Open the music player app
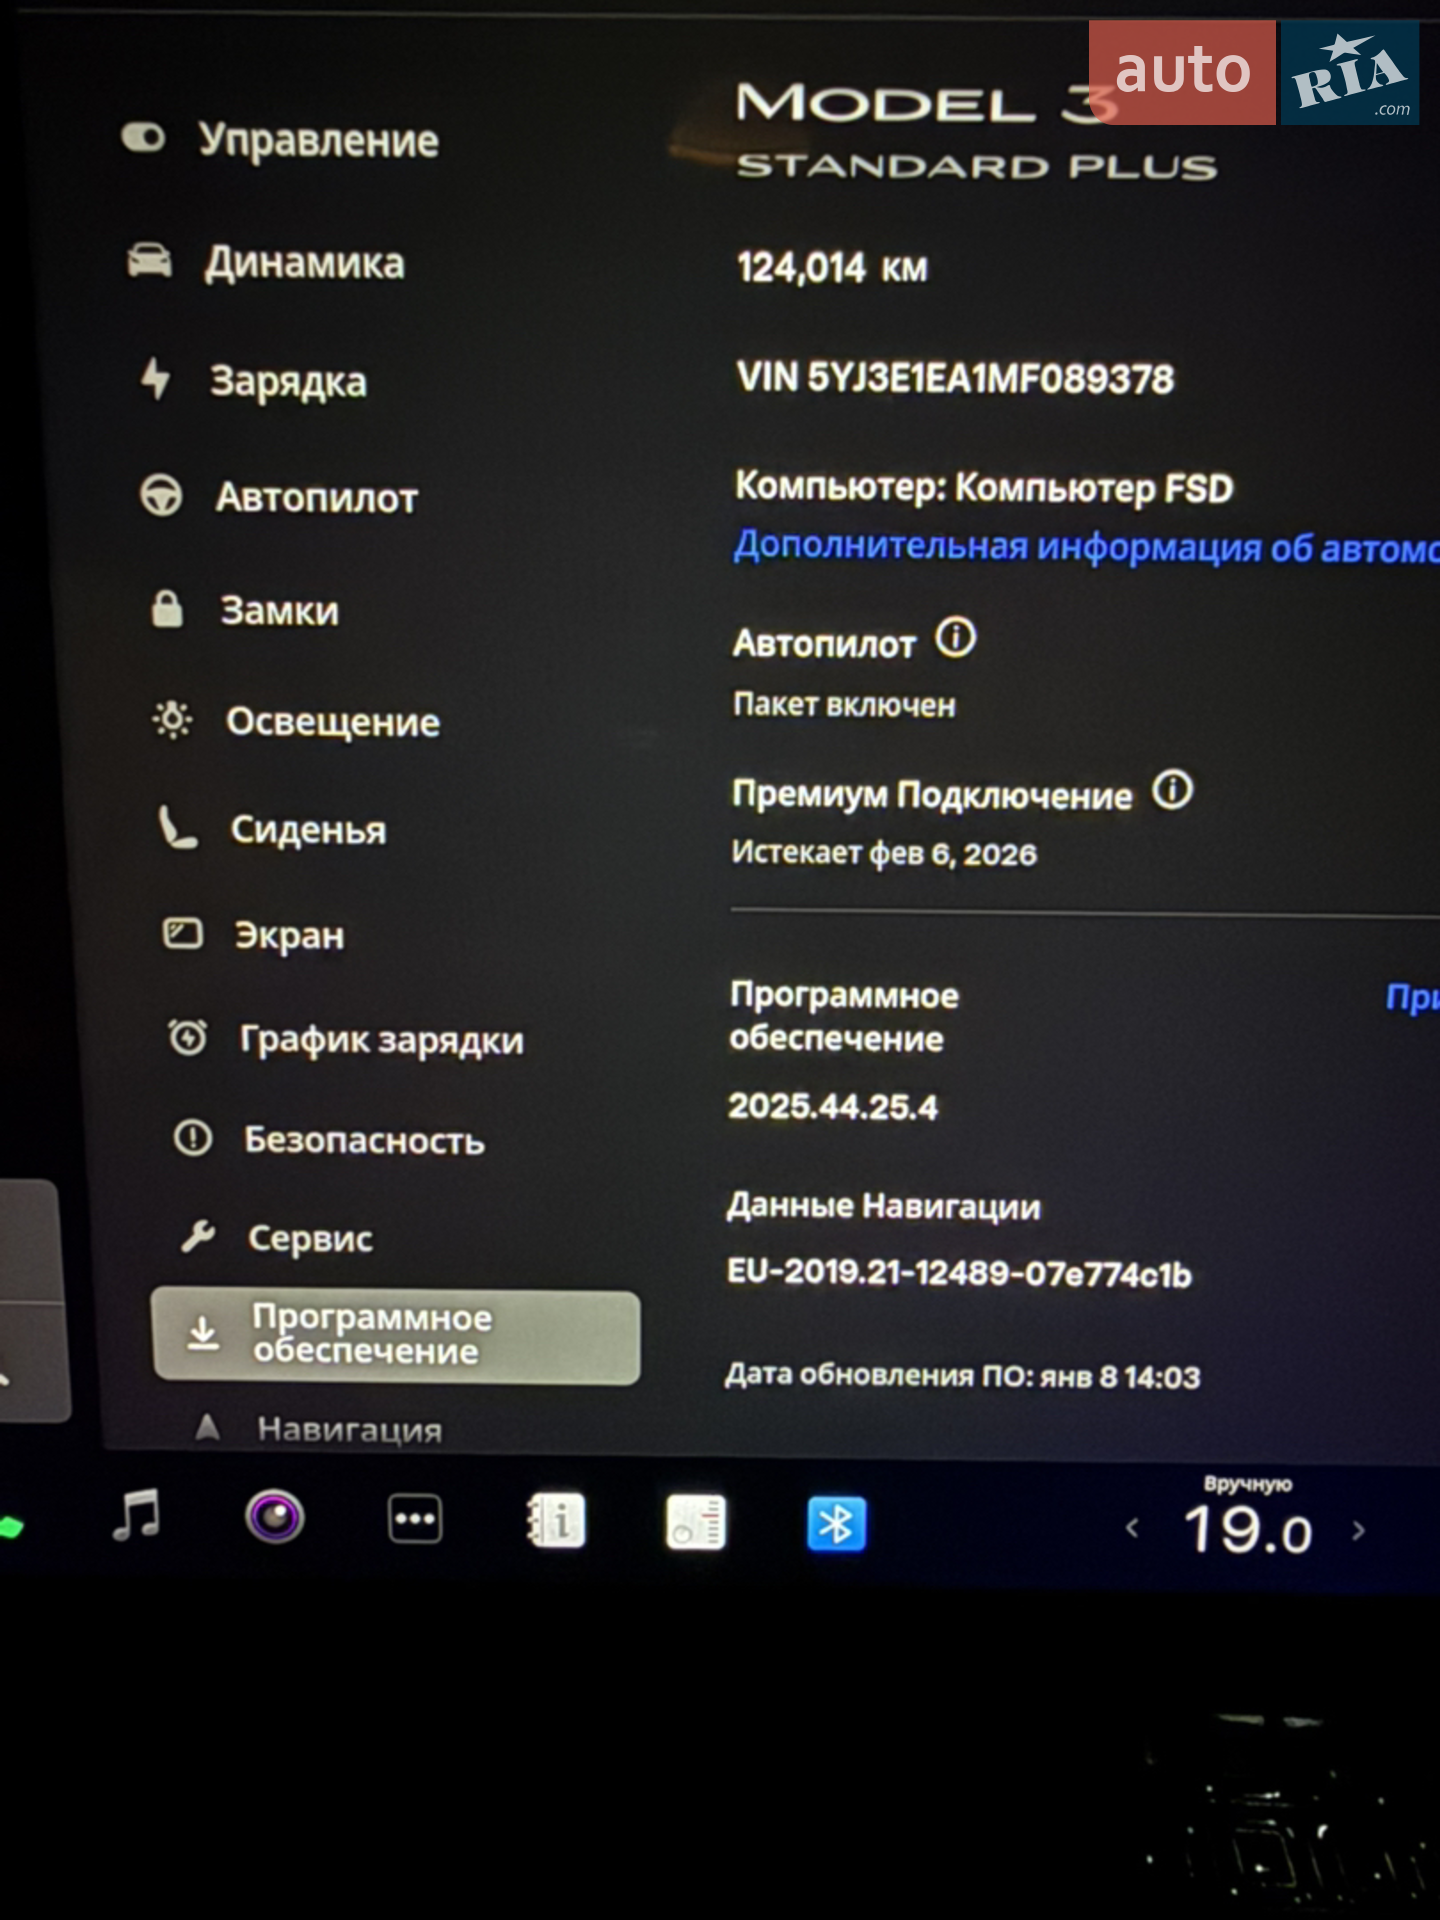 click(x=137, y=1515)
